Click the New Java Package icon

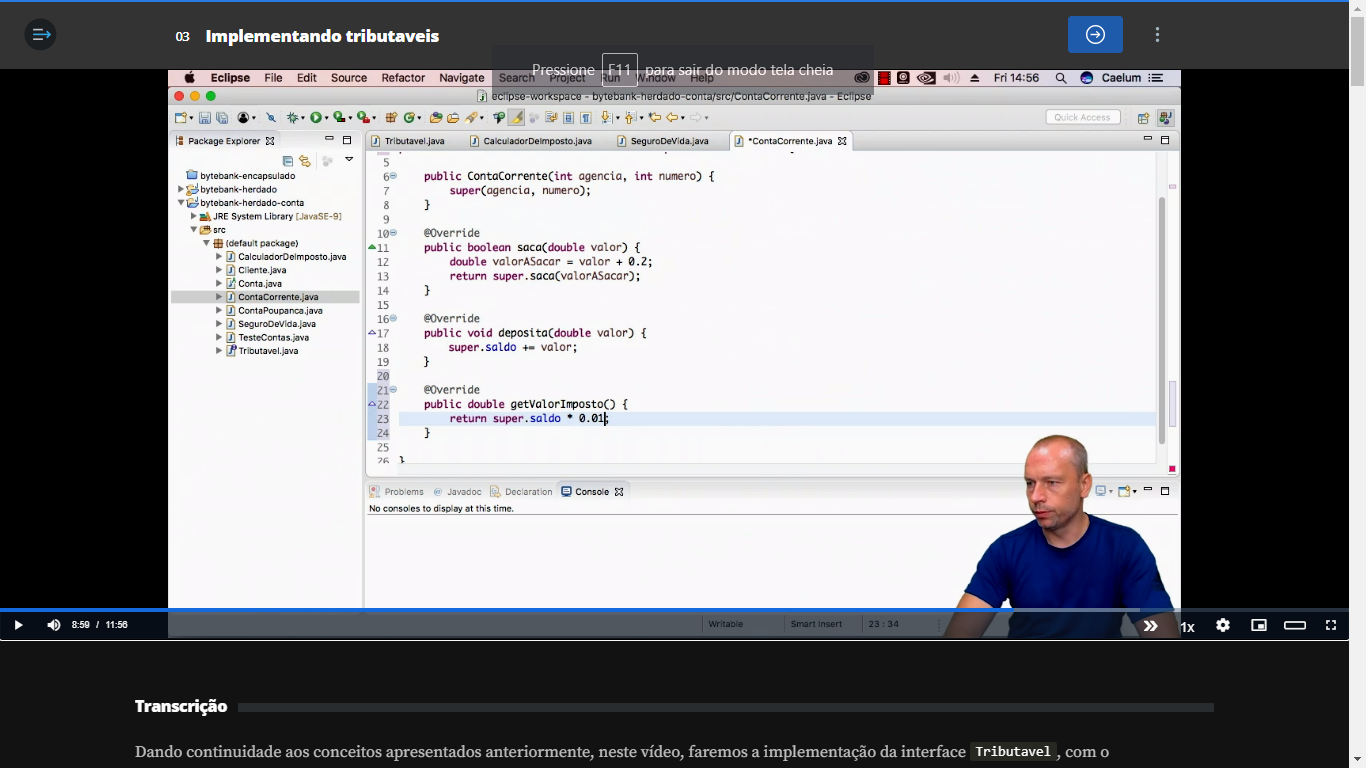pyautogui.click(x=391, y=118)
